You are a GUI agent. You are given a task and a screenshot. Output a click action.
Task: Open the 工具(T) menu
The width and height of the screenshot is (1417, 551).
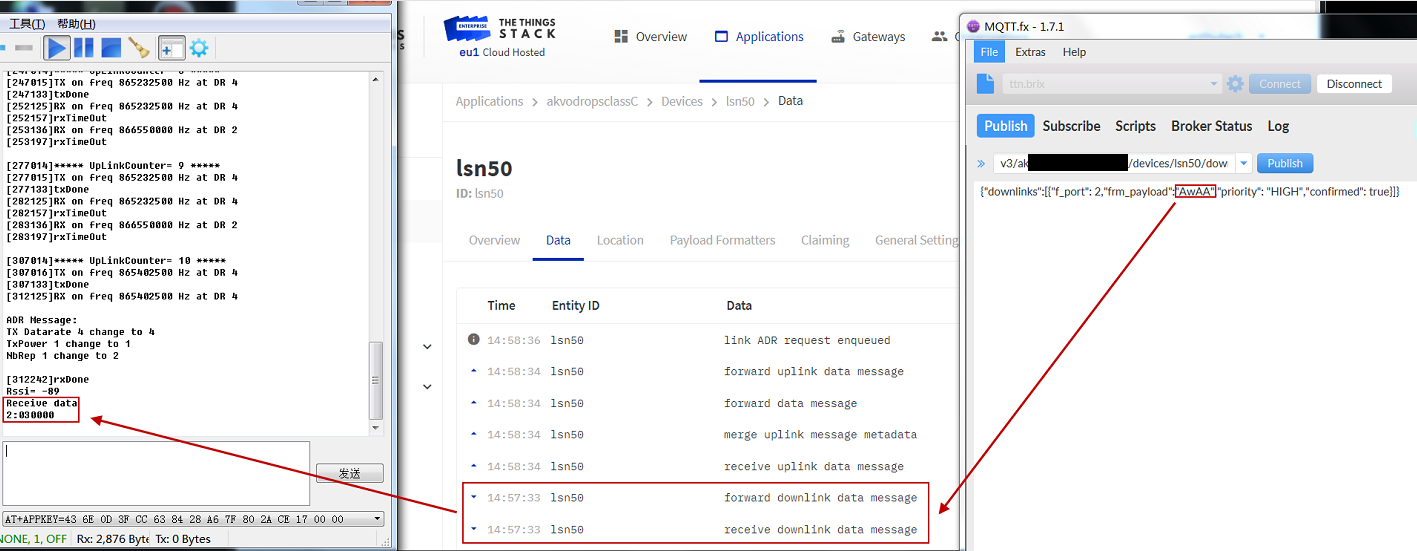(x=27, y=23)
